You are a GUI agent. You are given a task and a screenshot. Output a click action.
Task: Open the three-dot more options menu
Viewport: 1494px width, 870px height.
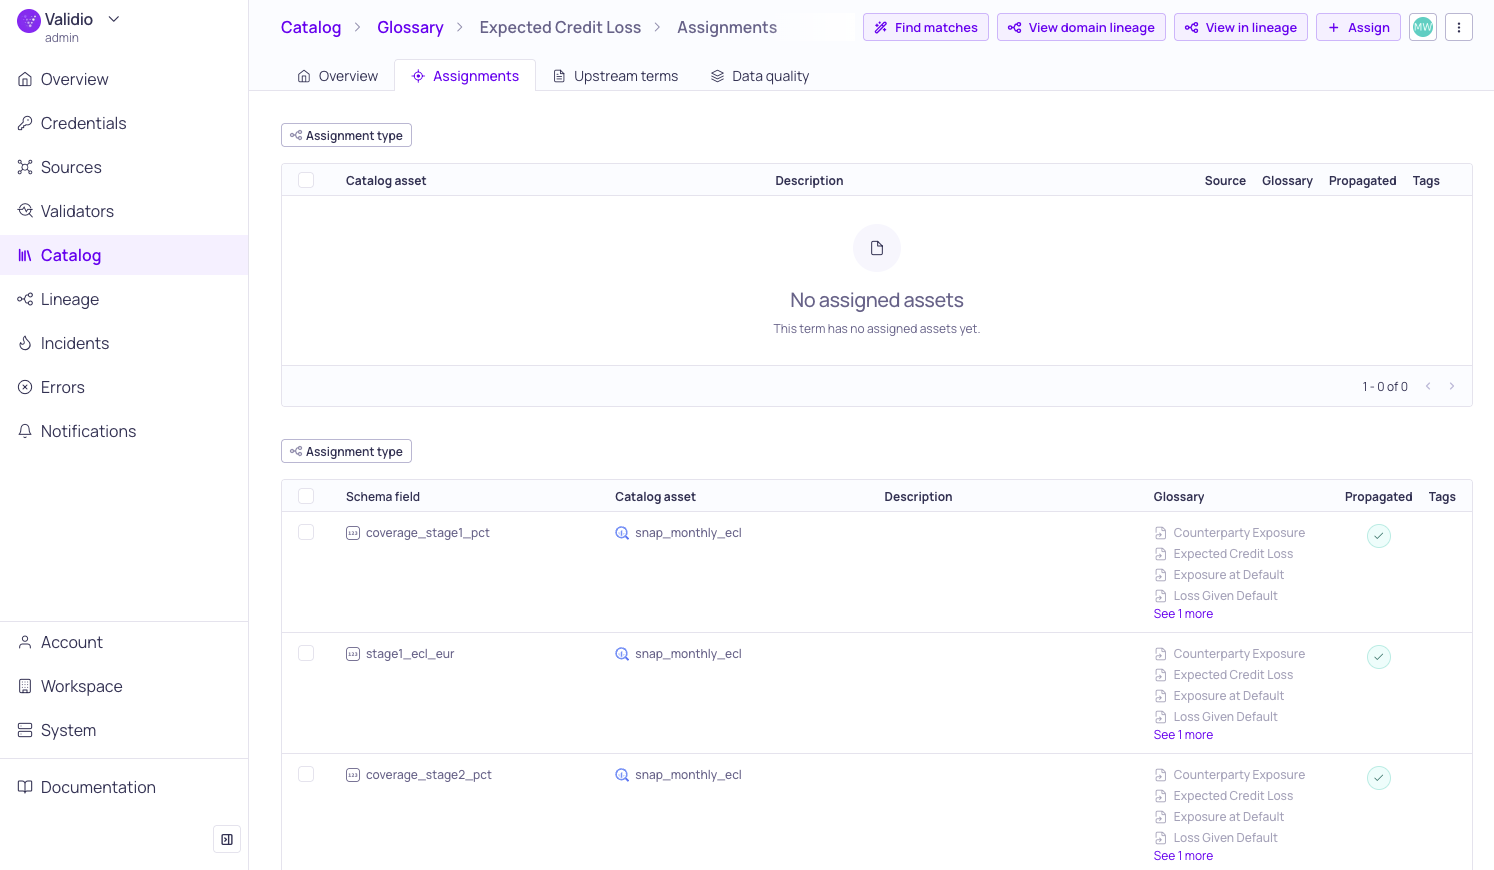click(x=1459, y=27)
